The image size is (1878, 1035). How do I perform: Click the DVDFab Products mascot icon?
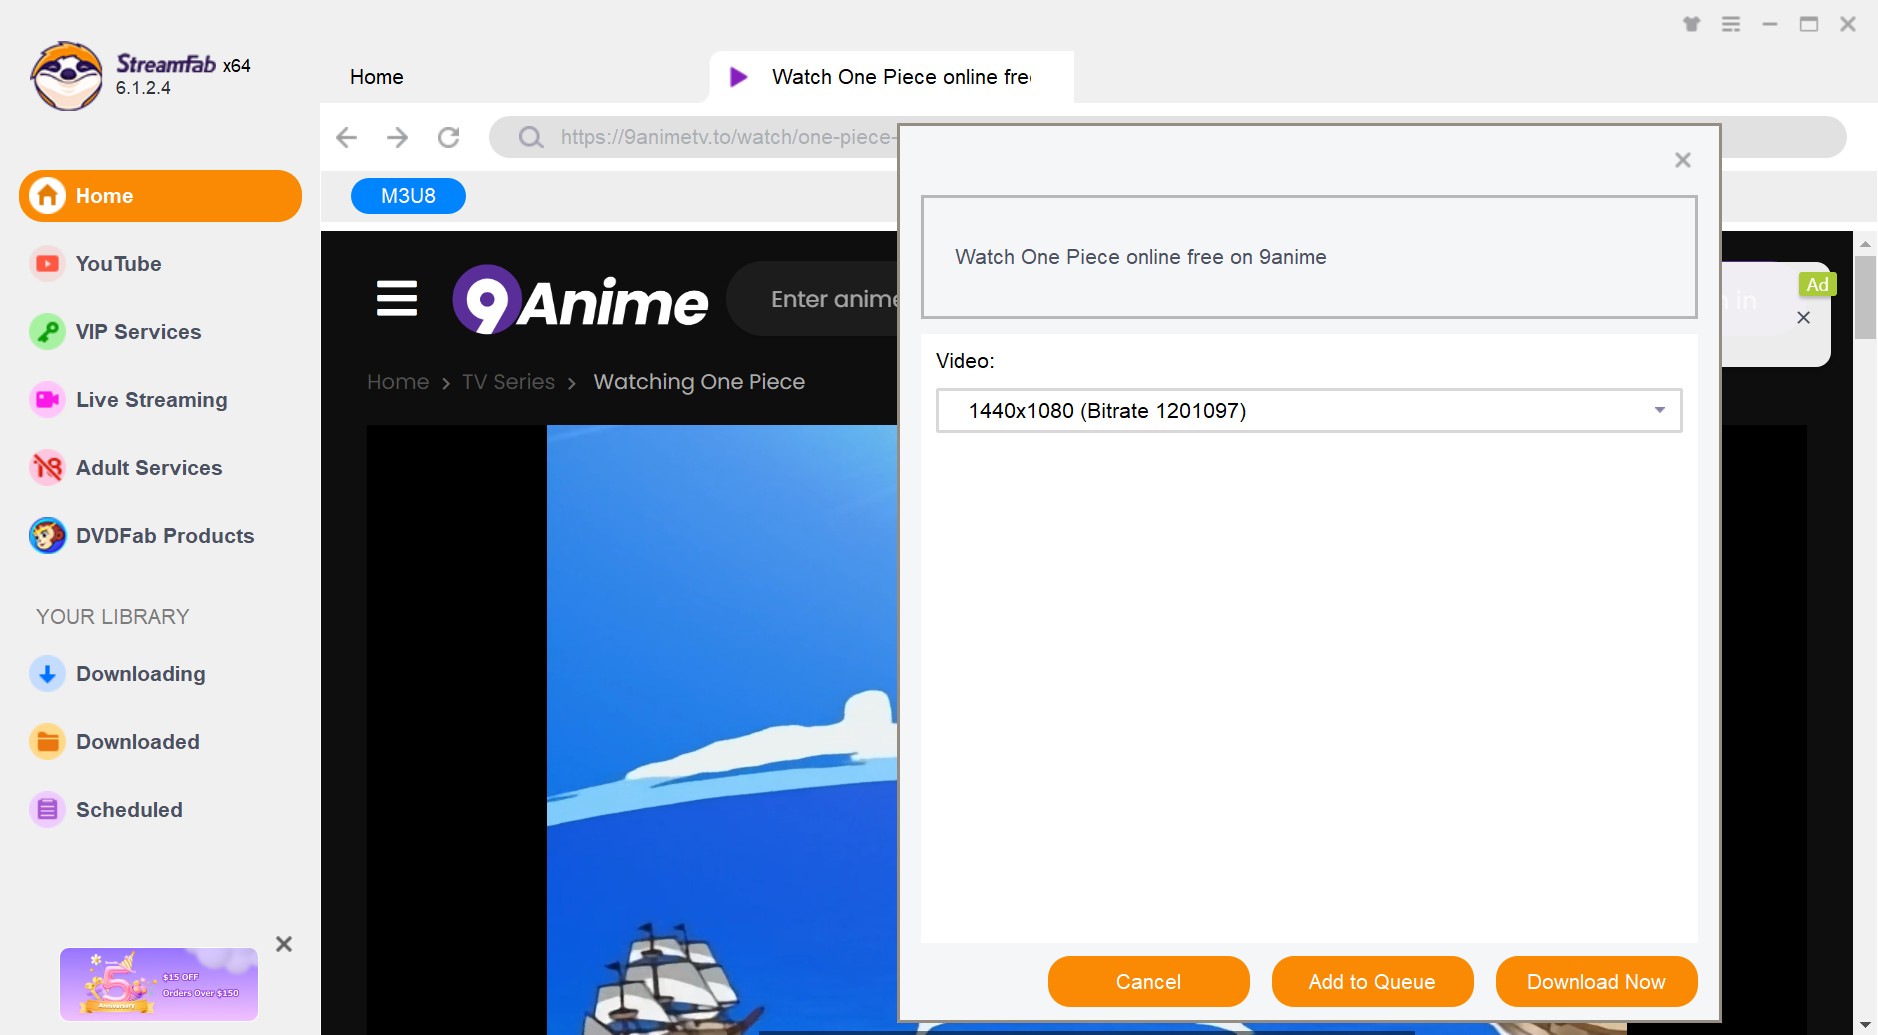point(47,536)
